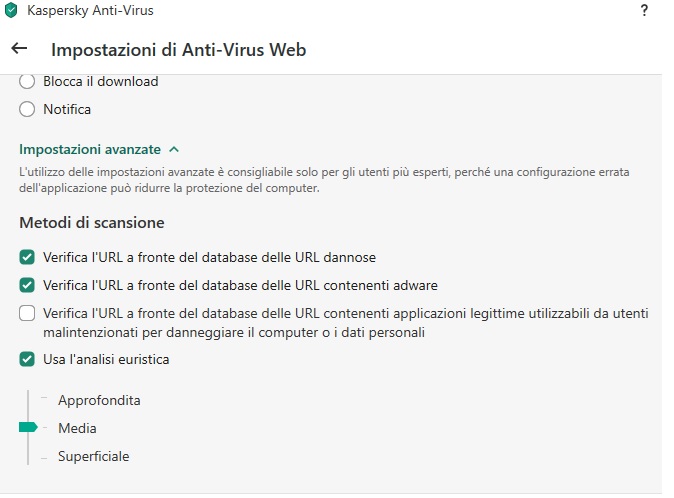The width and height of the screenshot is (674, 498).
Task: Collapse the Impostazioni avanzate section
Action: pyautogui.click(x=90, y=150)
